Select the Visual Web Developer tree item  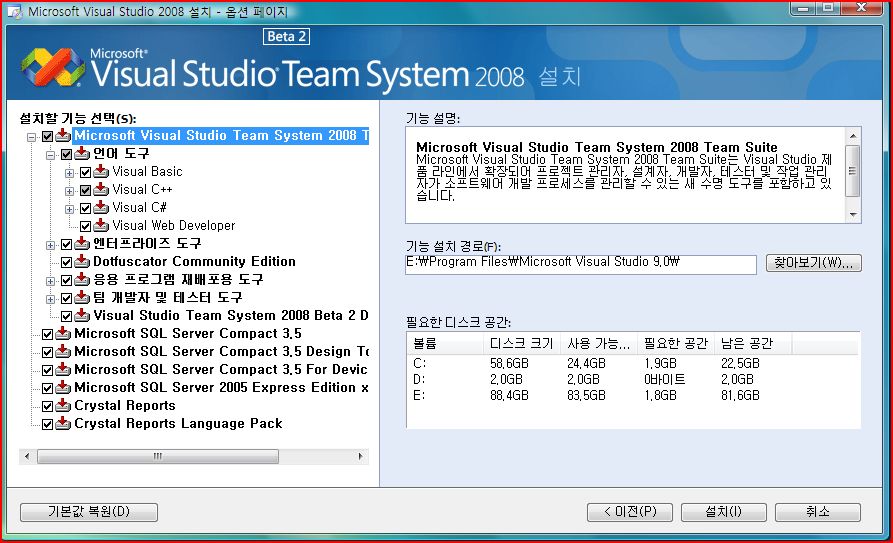[x=174, y=226]
